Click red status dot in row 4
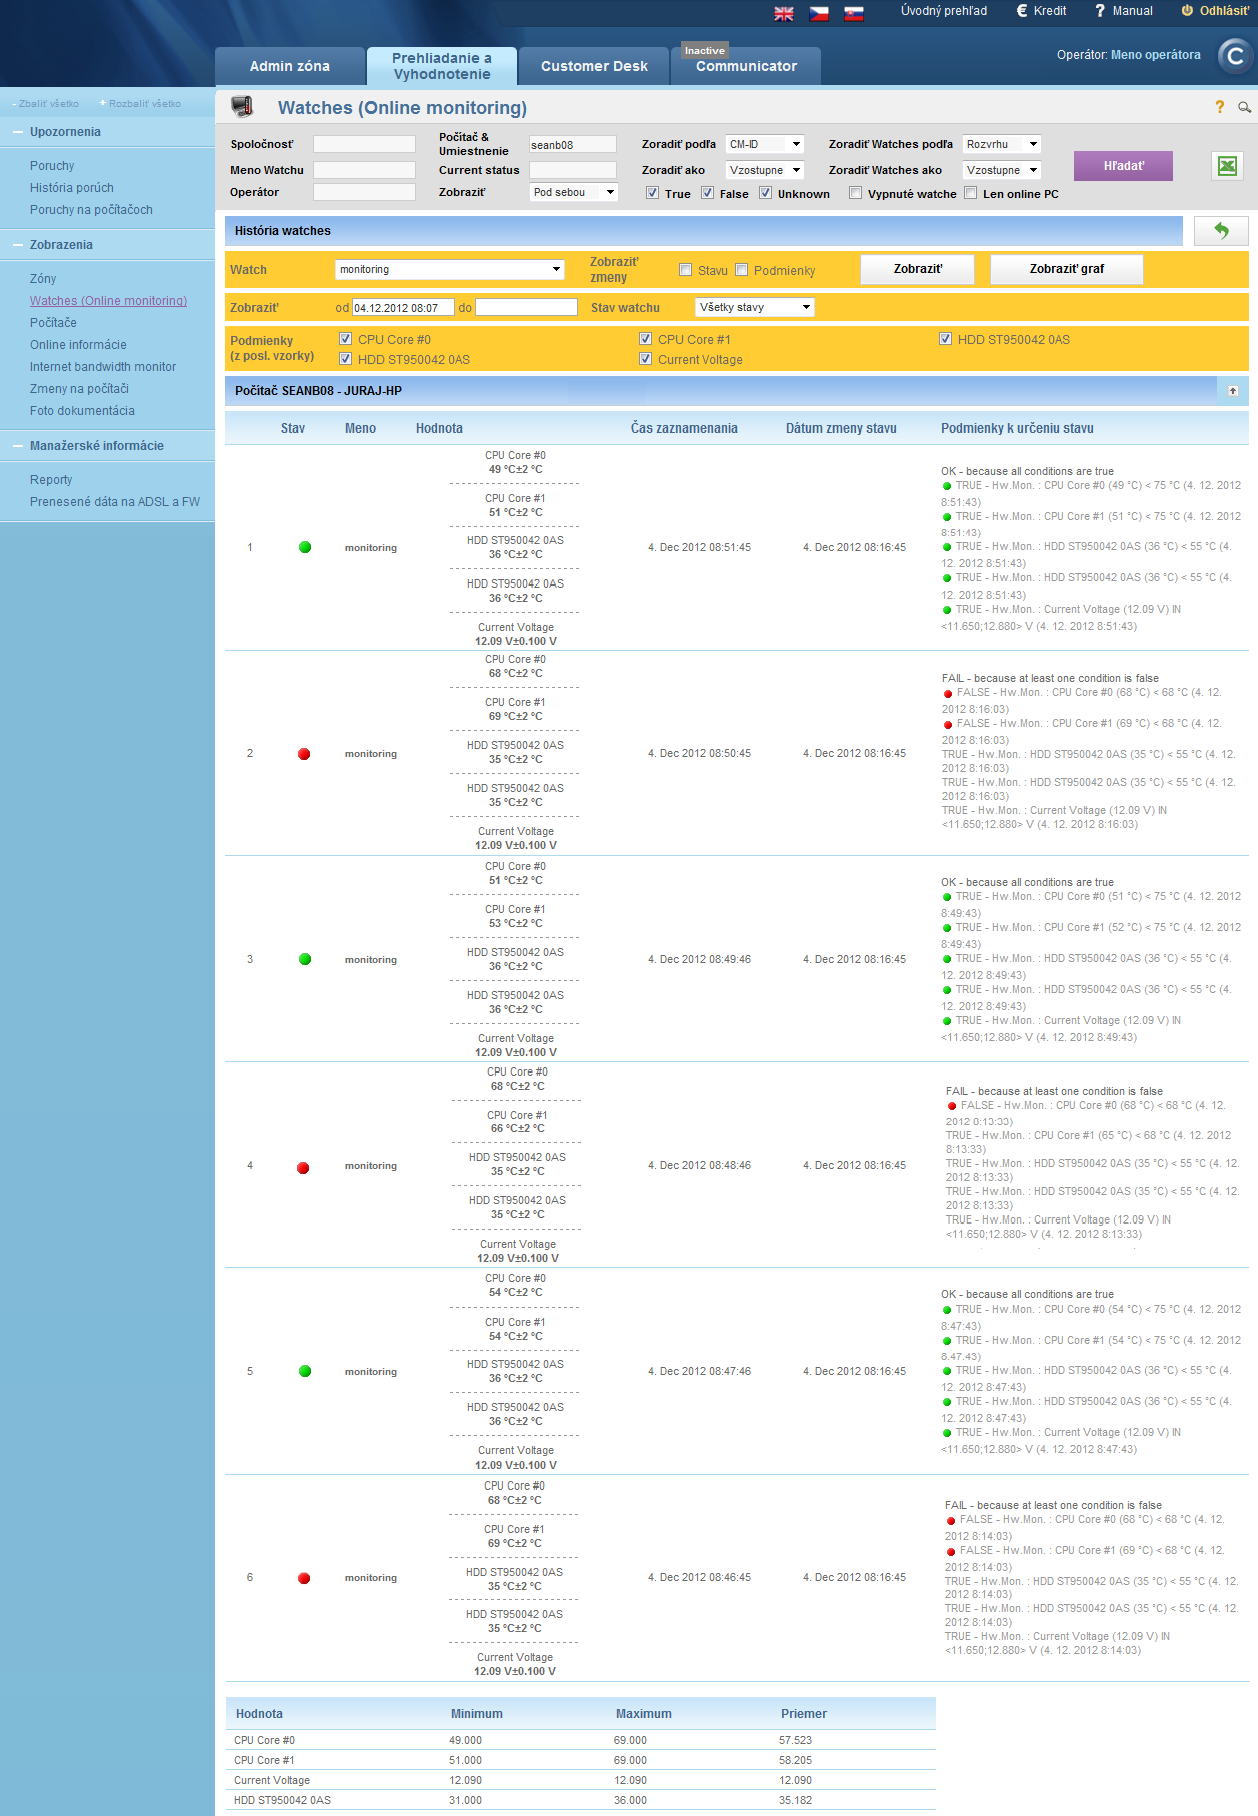 pos(303,1168)
